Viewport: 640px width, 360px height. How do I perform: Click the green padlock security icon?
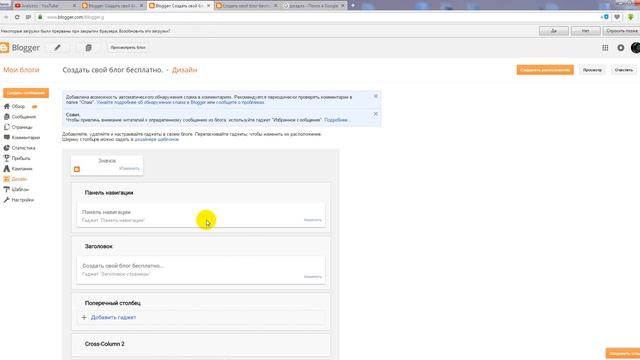point(40,17)
